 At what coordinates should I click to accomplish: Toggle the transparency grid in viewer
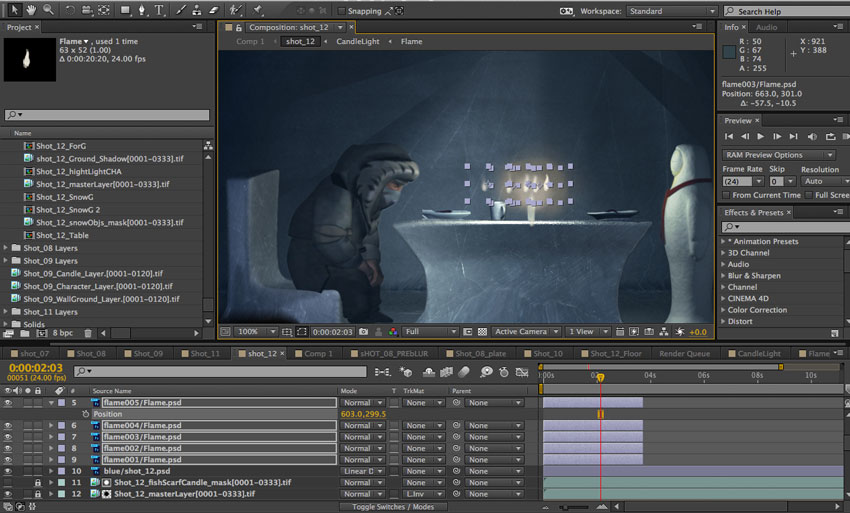pyautogui.click(x=482, y=332)
